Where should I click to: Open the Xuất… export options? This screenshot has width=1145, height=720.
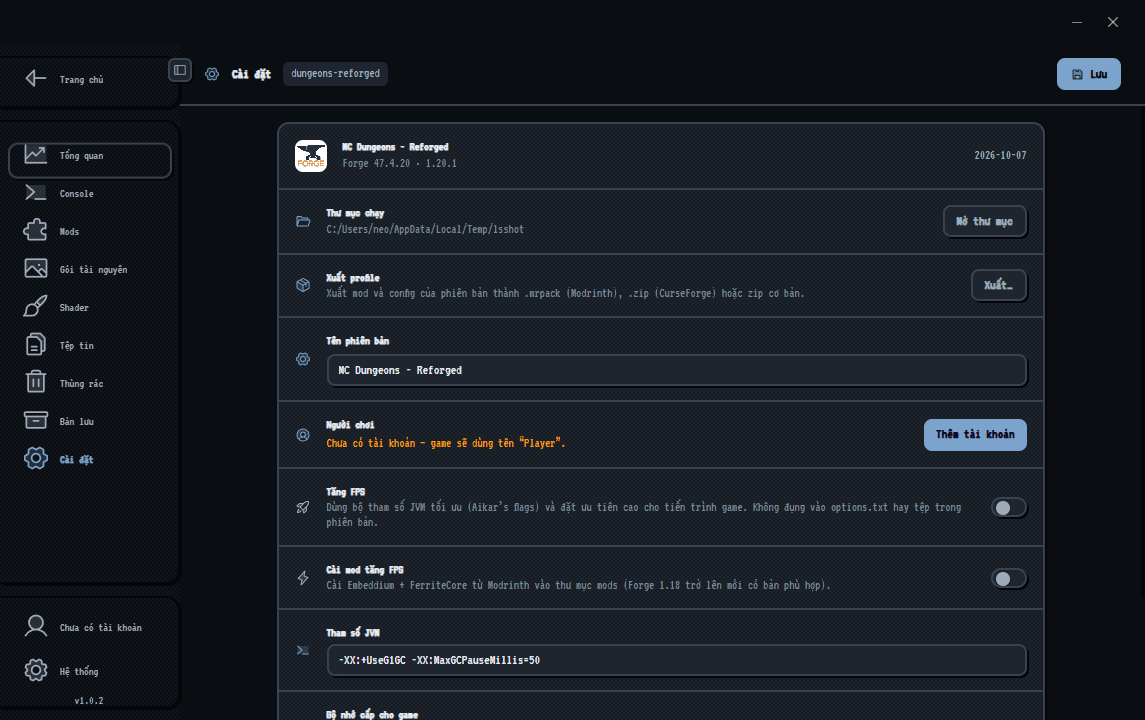click(x=998, y=285)
